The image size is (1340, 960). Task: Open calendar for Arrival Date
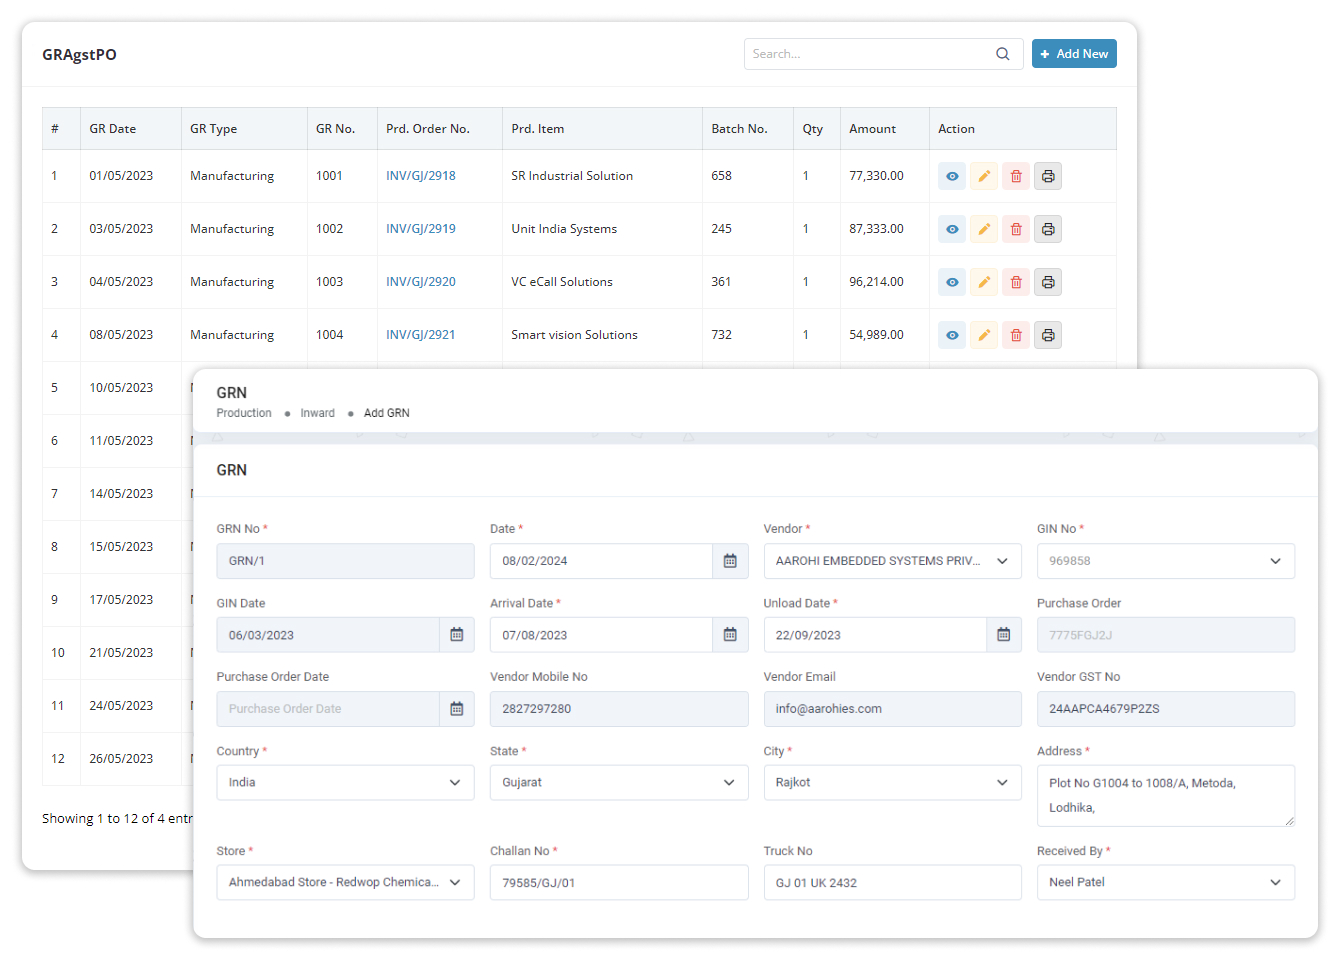[x=730, y=635]
